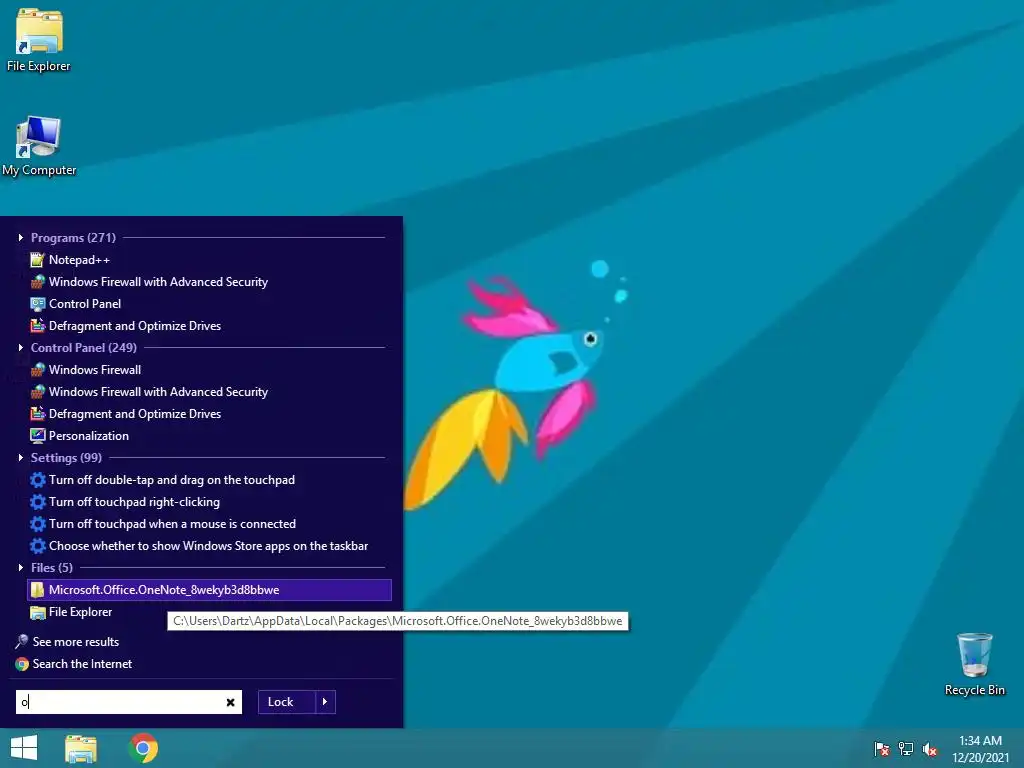Viewport: 1024px width, 768px height.
Task: Click the Notepad++ icon in Programs results
Action: pyautogui.click(x=38, y=260)
